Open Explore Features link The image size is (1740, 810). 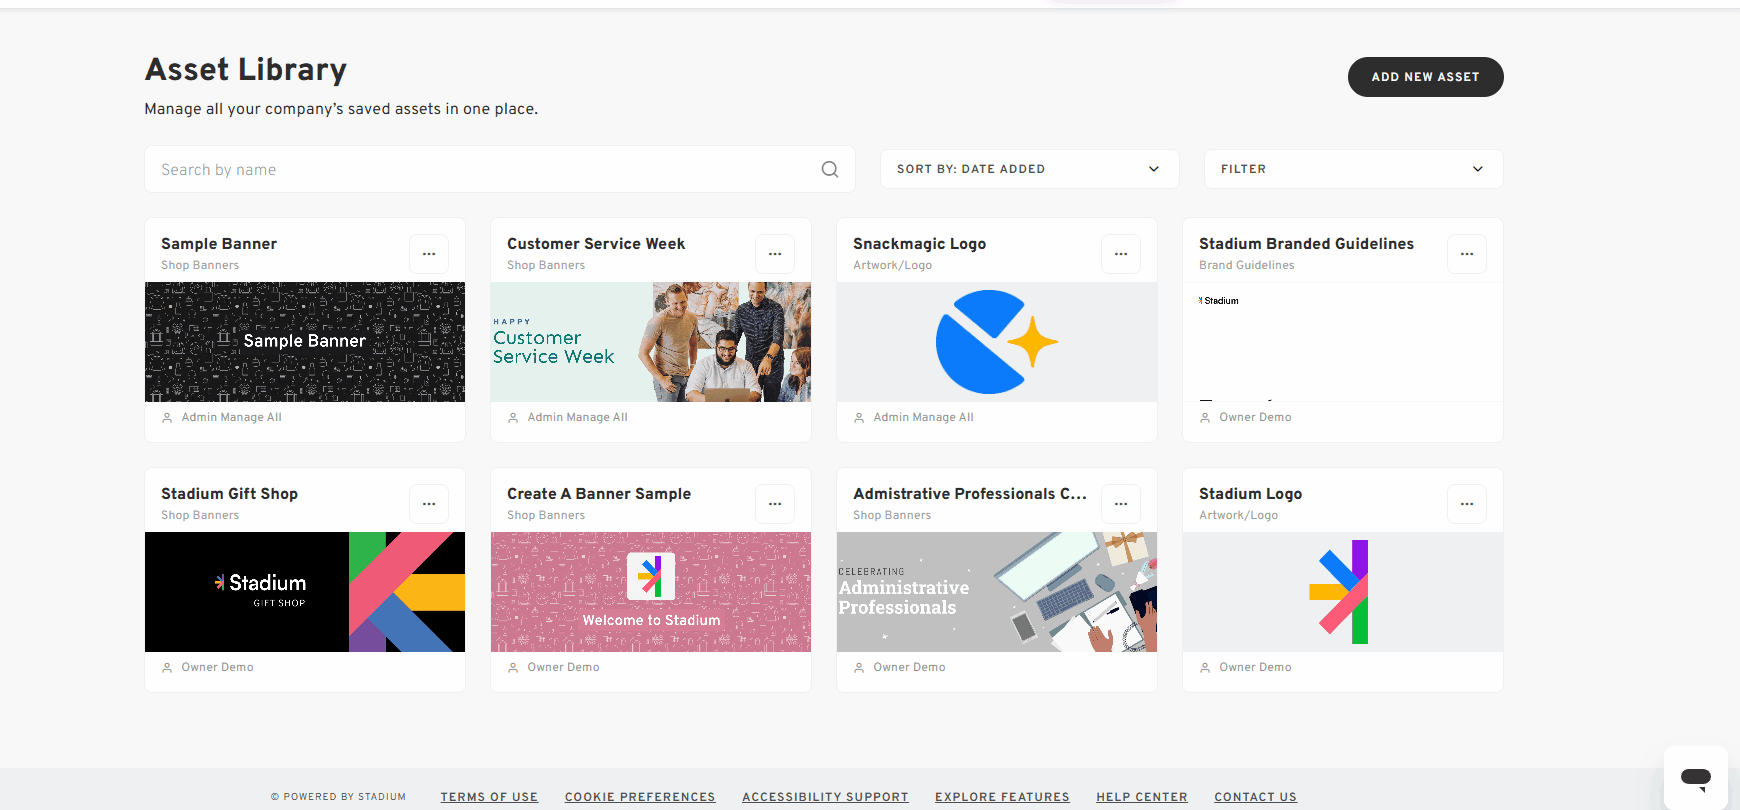(1002, 797)
